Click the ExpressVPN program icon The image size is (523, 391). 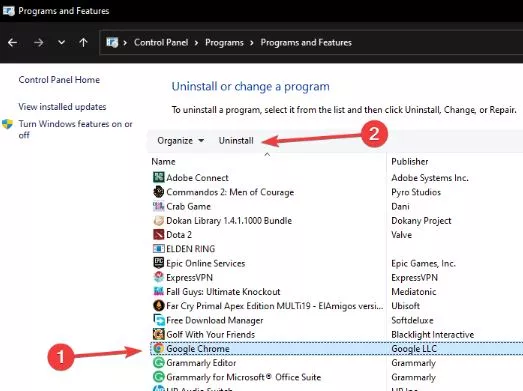[x=158, y=277]
